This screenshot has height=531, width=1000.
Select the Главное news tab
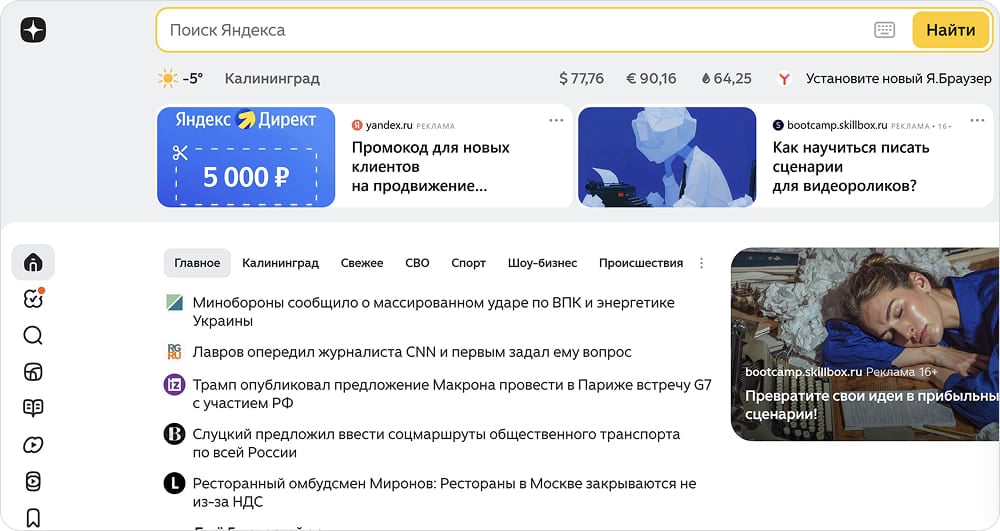[197, 263]
